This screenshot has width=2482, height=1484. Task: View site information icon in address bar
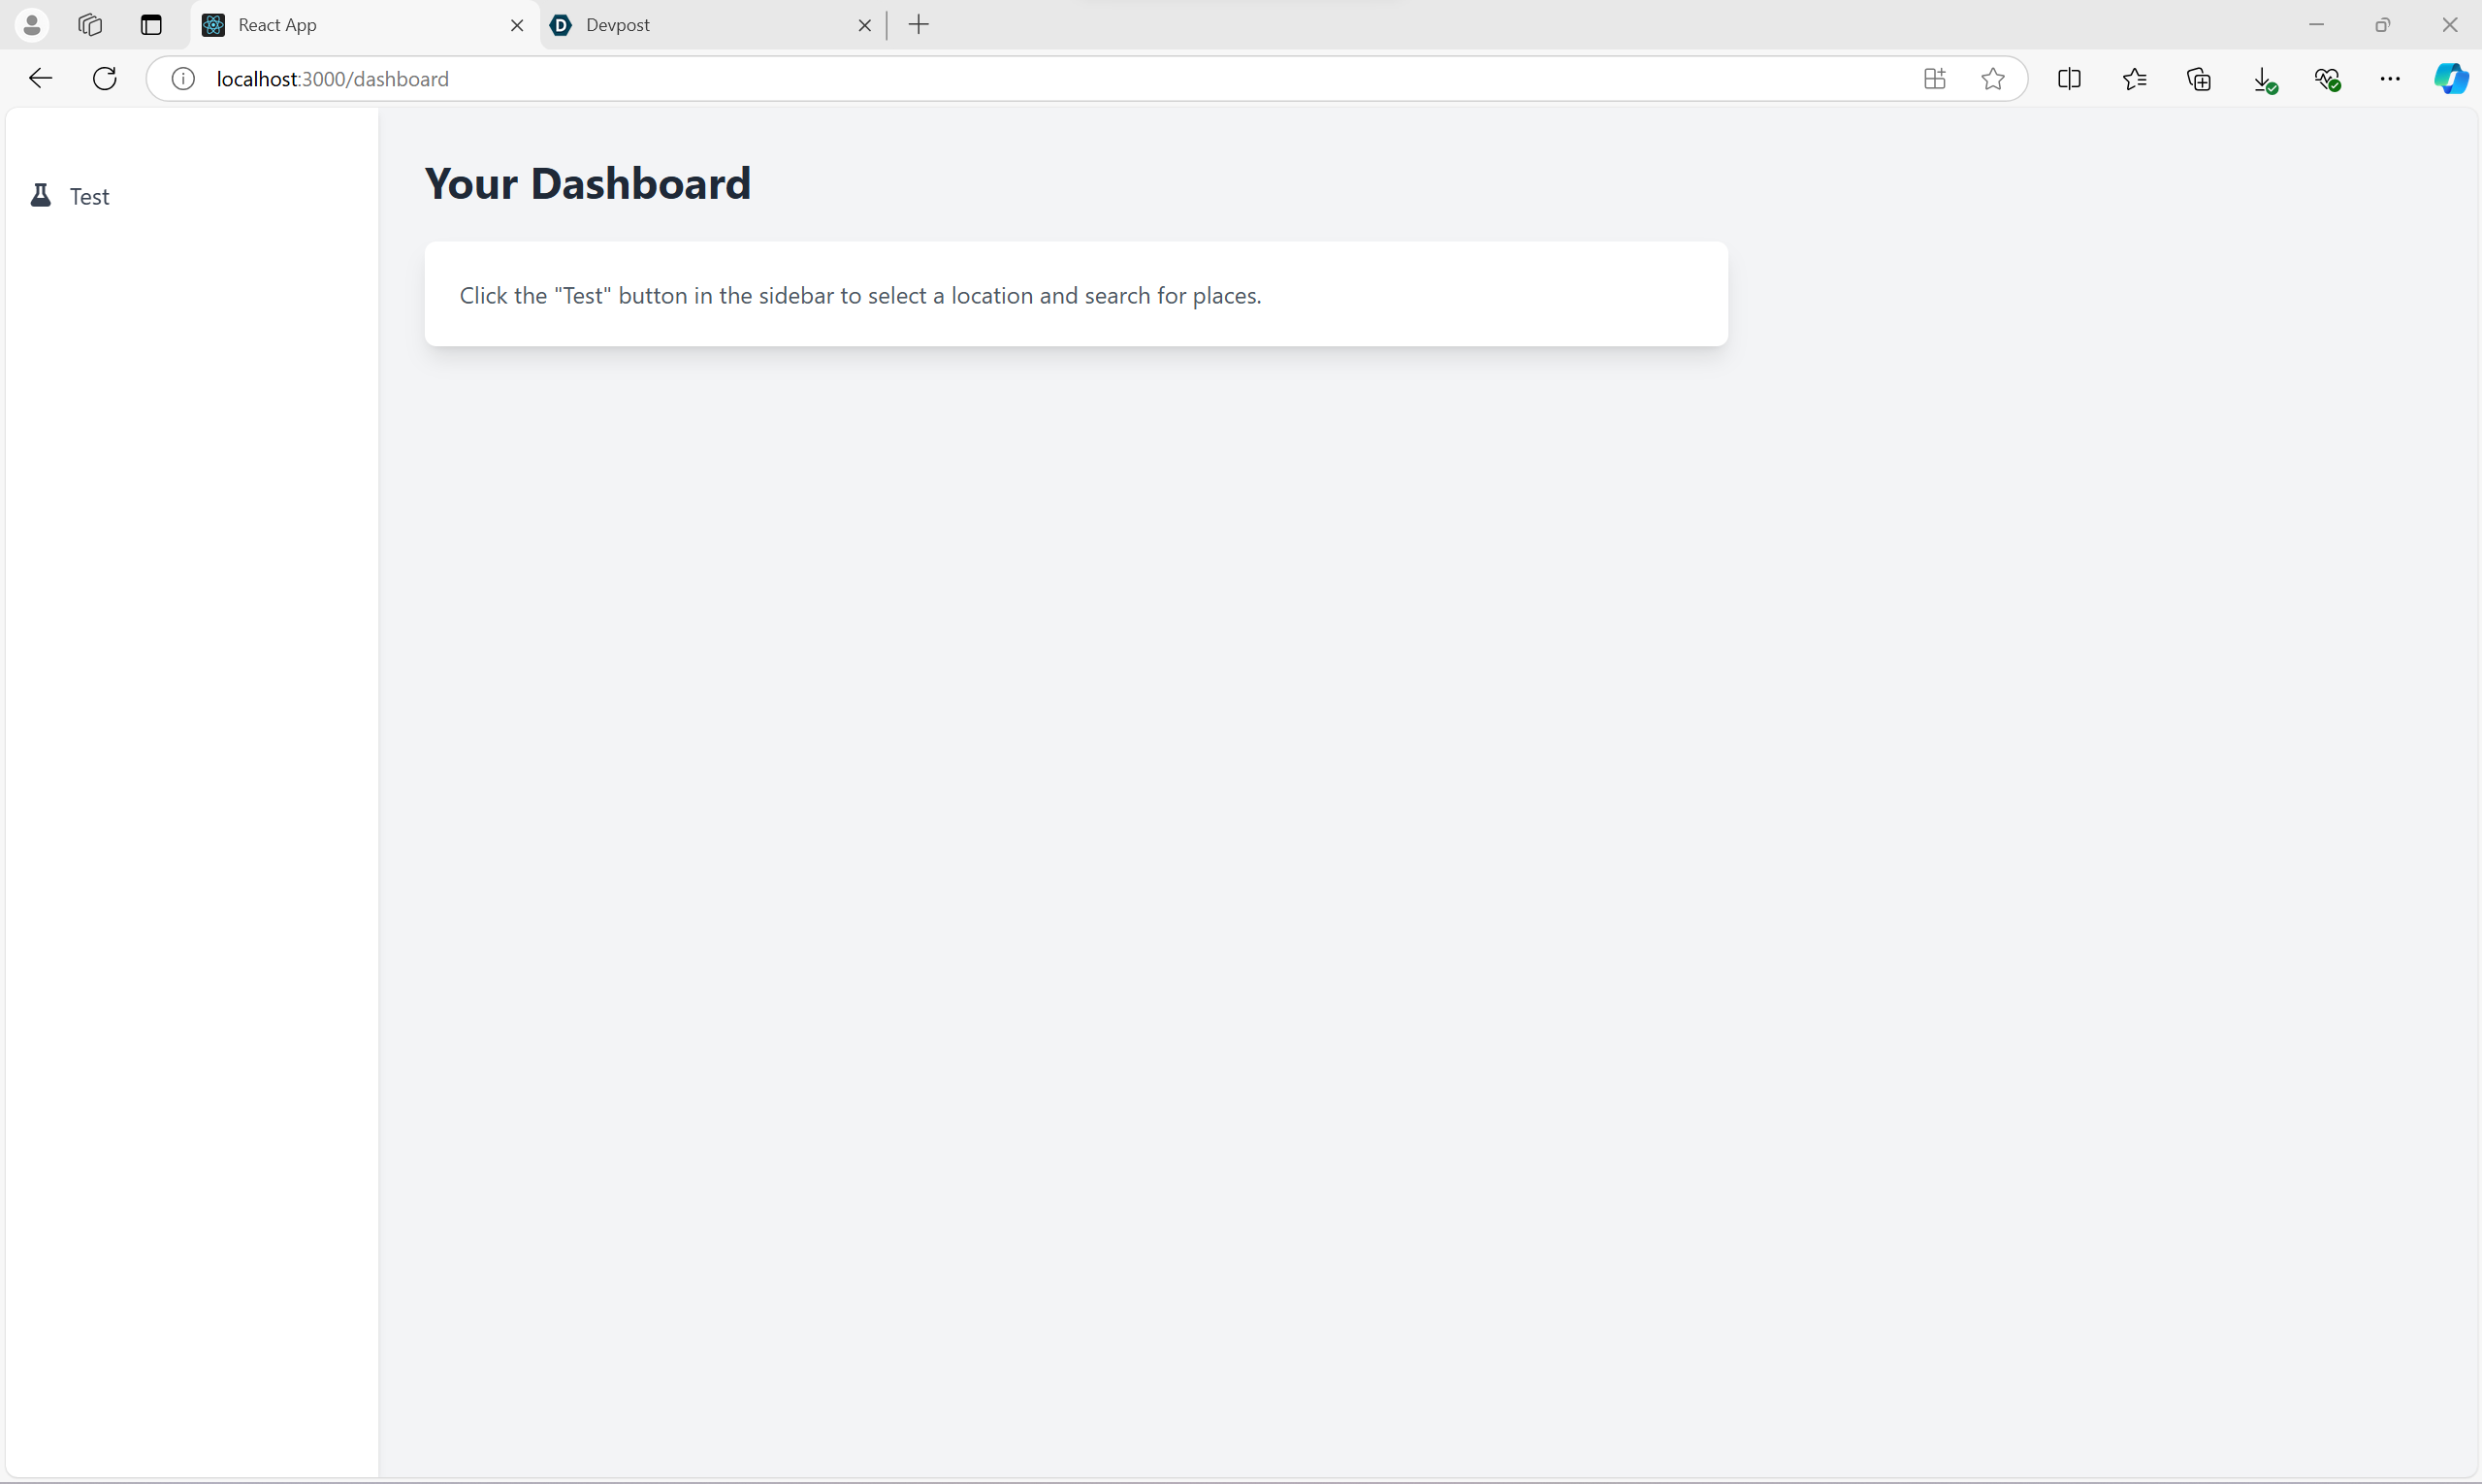coord(183,79)
